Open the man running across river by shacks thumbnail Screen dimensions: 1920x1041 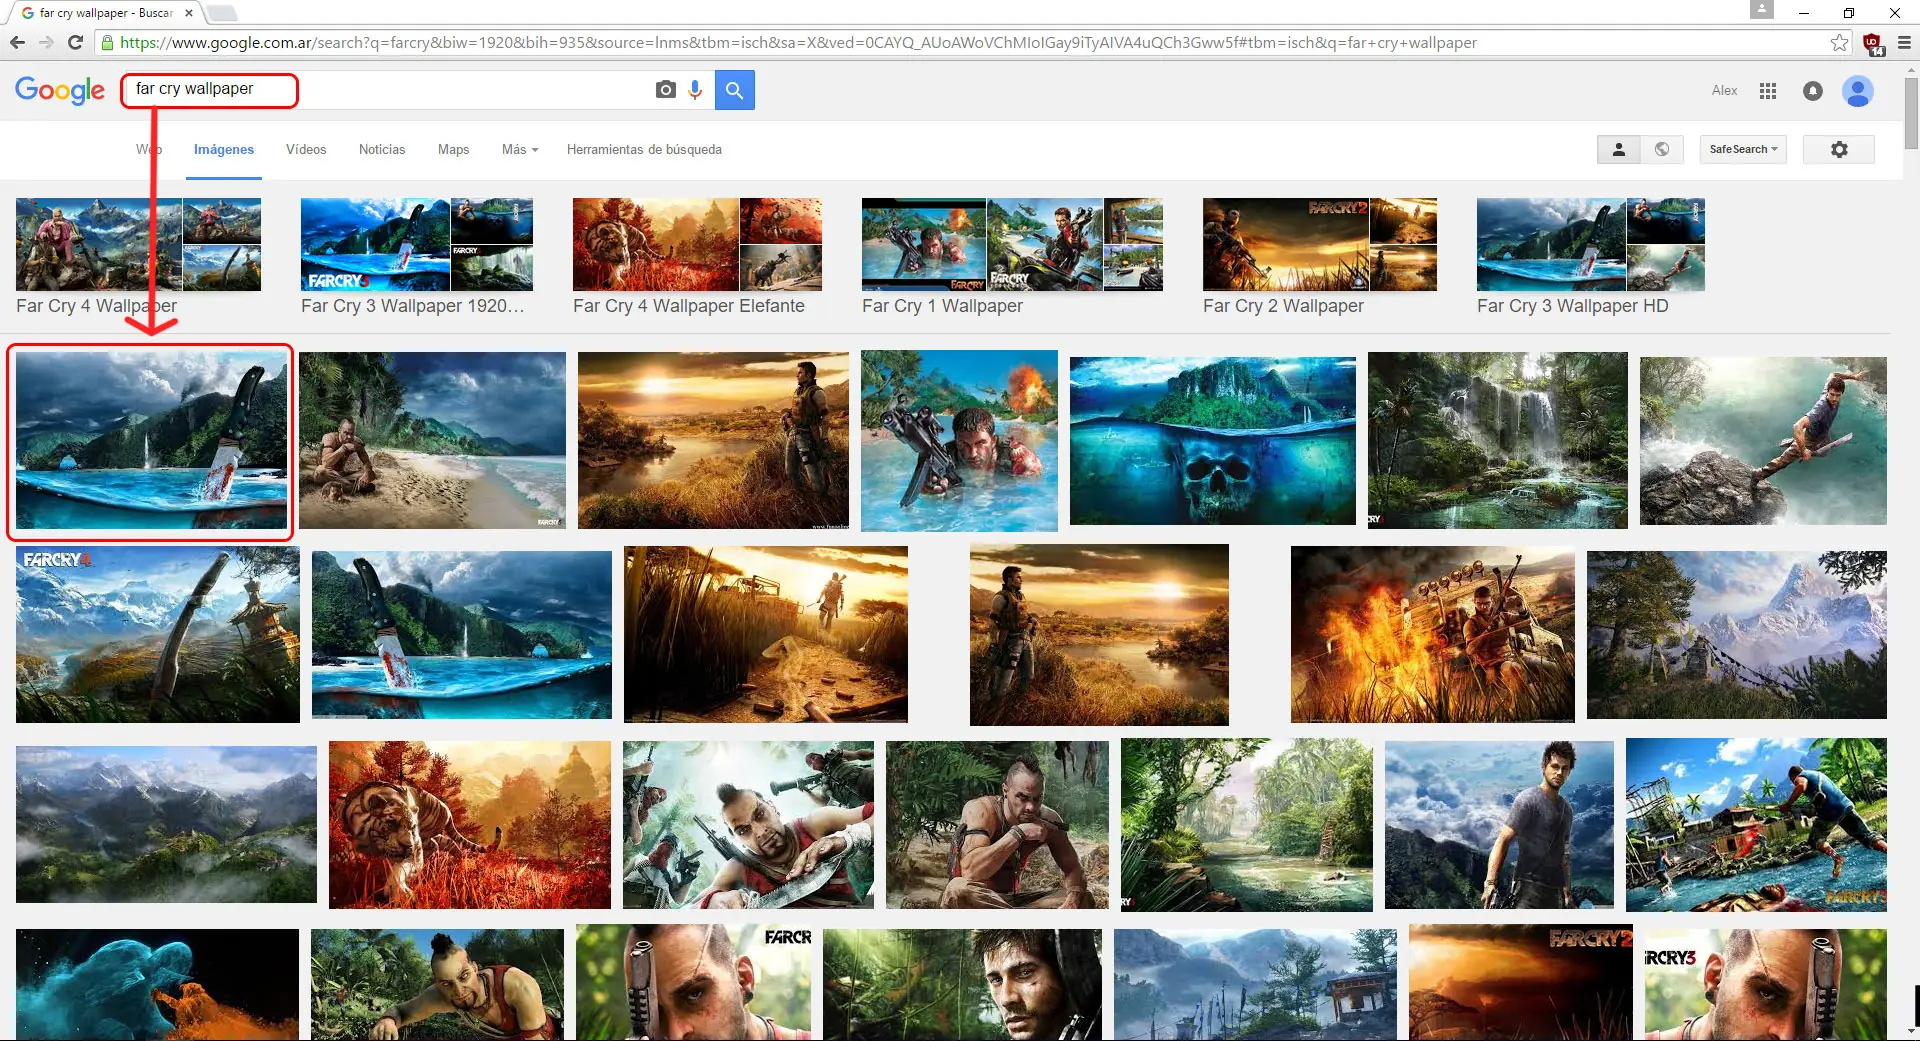tap(1756, 825)
